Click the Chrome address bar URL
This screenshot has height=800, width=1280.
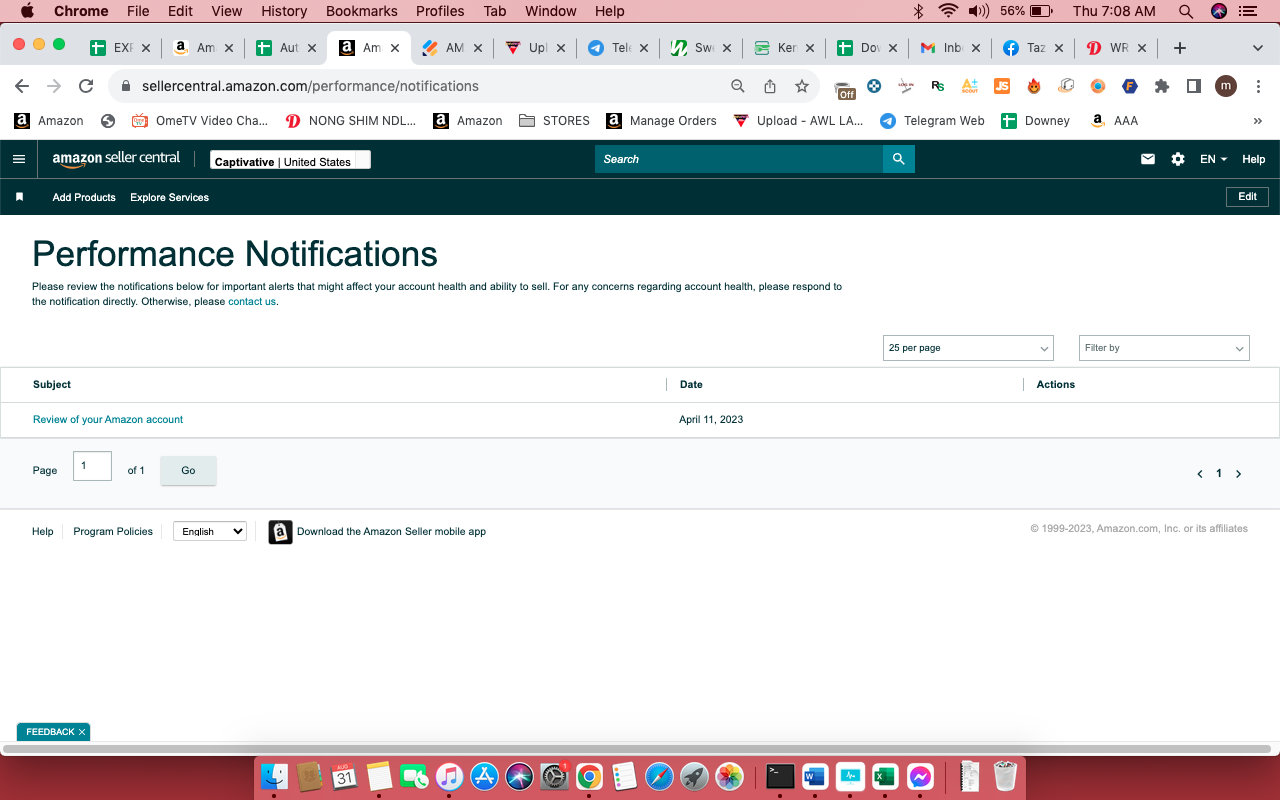tap(310, 86)
